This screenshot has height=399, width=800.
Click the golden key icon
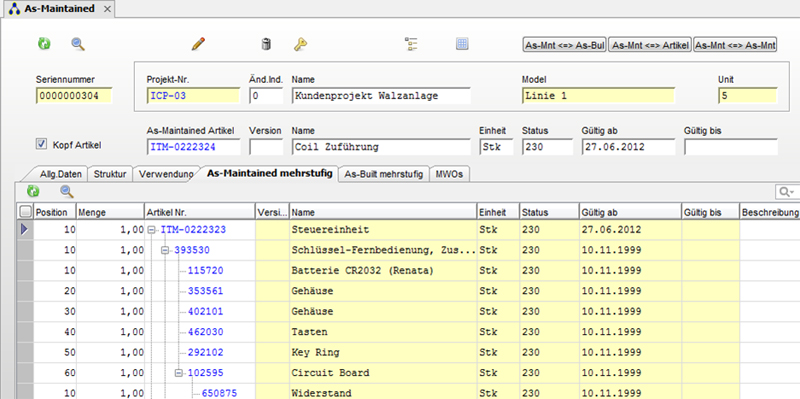coord(300,44)
